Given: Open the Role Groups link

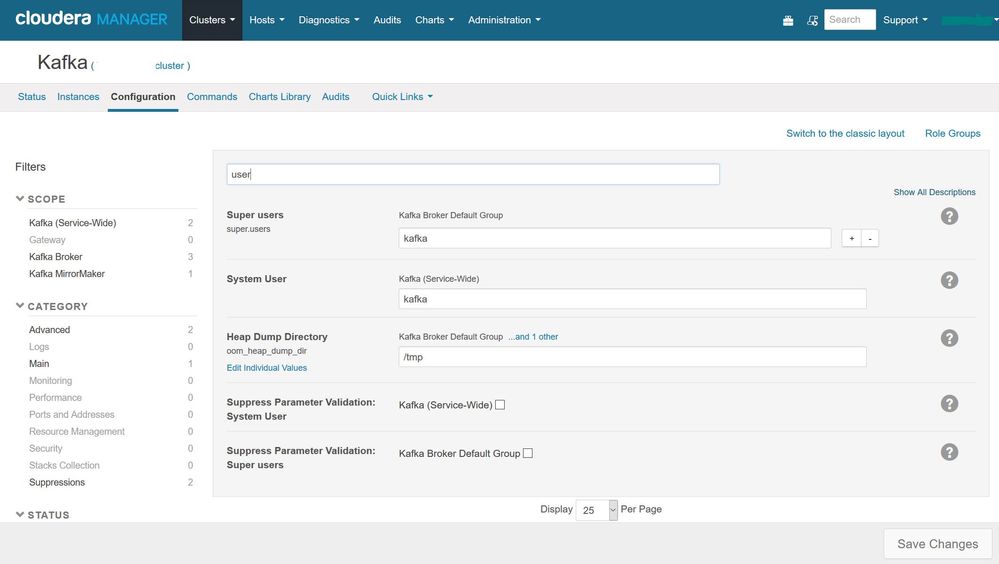Looking at the screenshot, I should click(952, 133).
